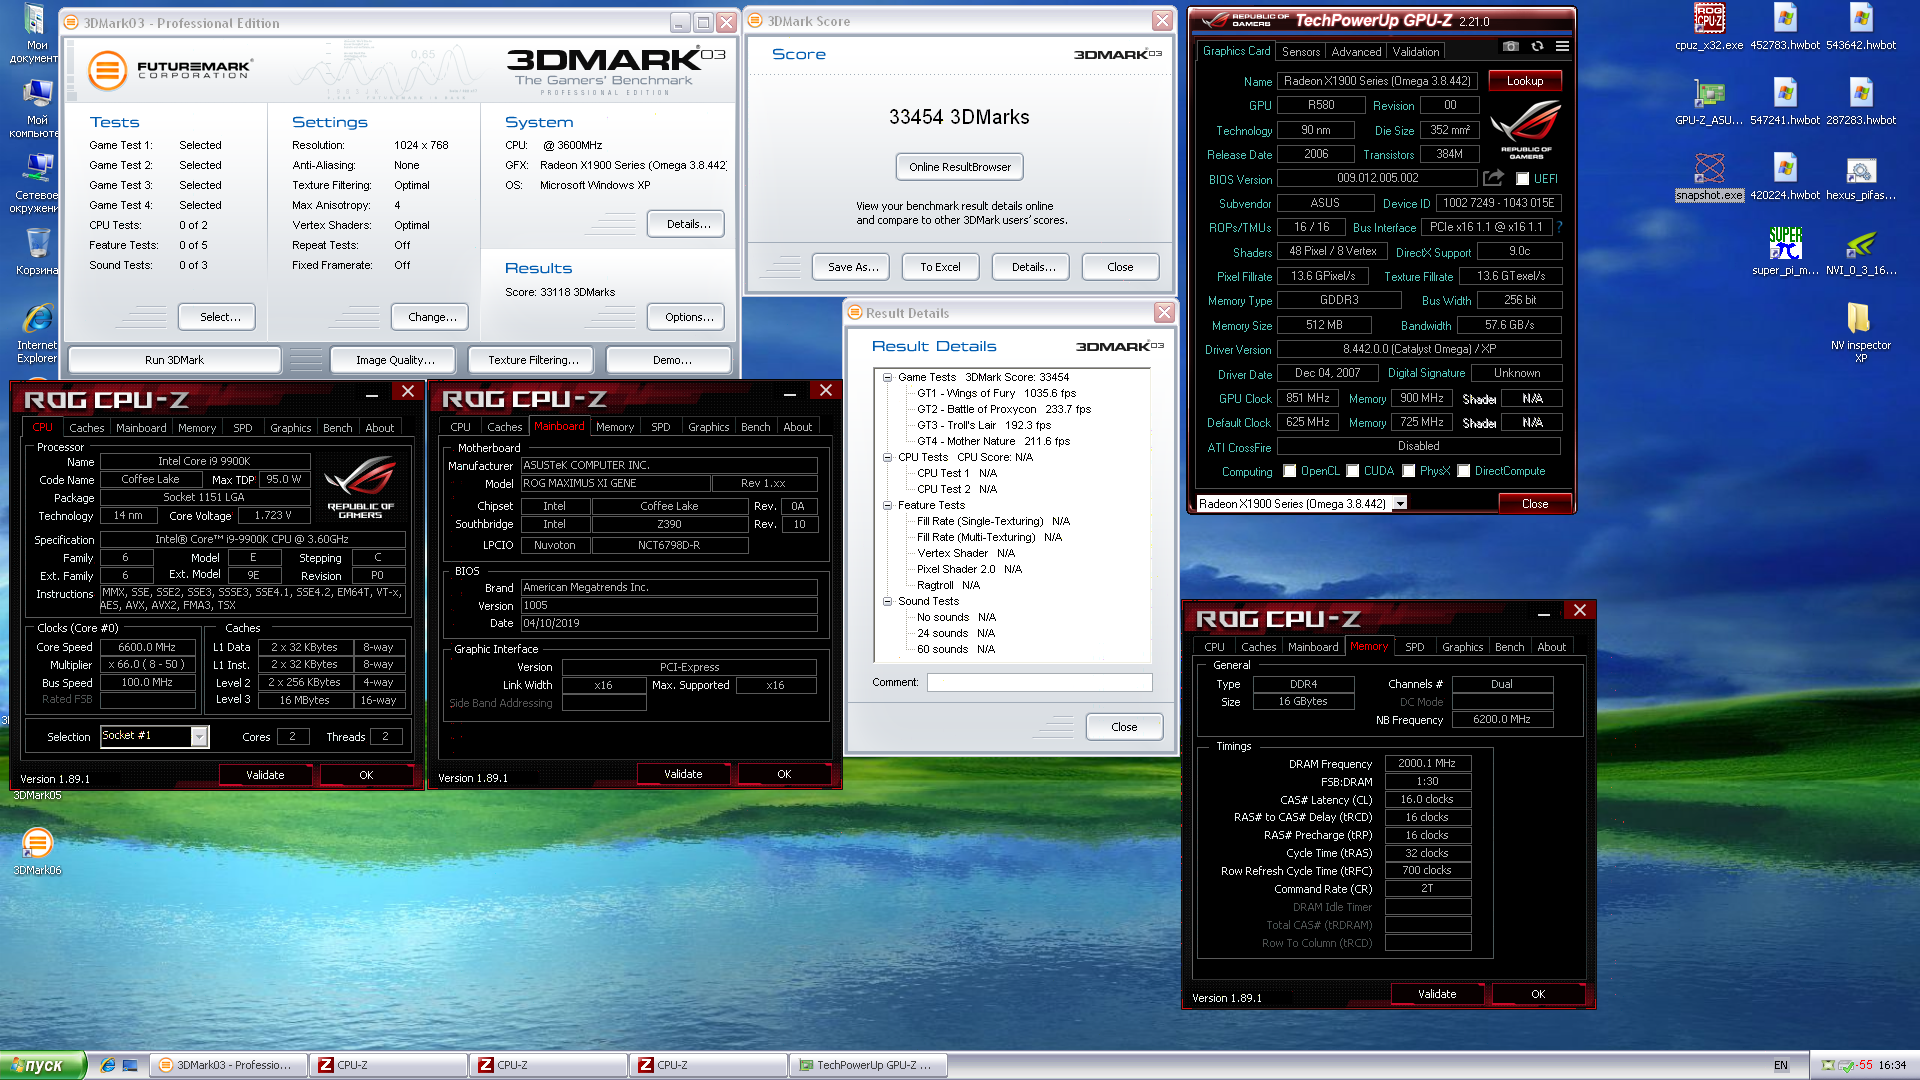Screen dimensions: 1920x1080
Task: Toggle the PhysX checkbox
Action: point(1409,471)
